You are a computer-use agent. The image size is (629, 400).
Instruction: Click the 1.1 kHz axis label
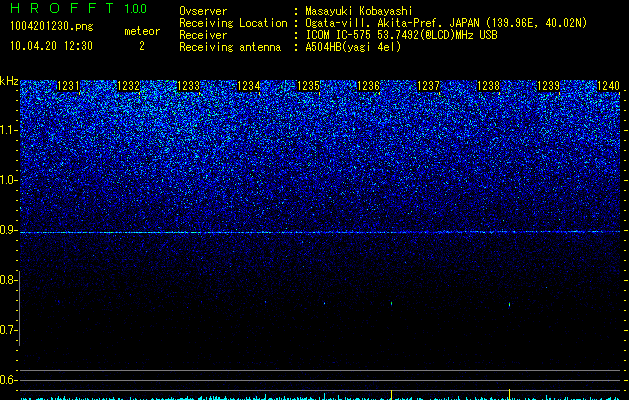(9, 130)
